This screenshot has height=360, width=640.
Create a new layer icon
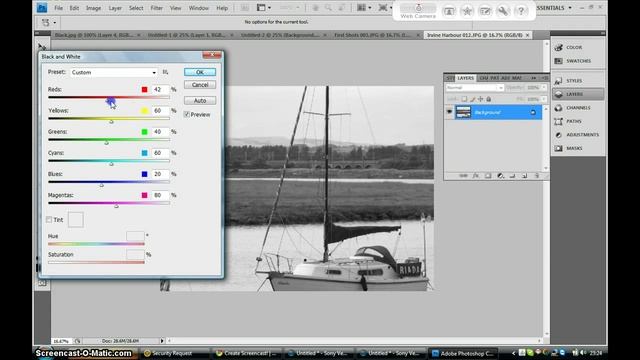click(524, 176)
